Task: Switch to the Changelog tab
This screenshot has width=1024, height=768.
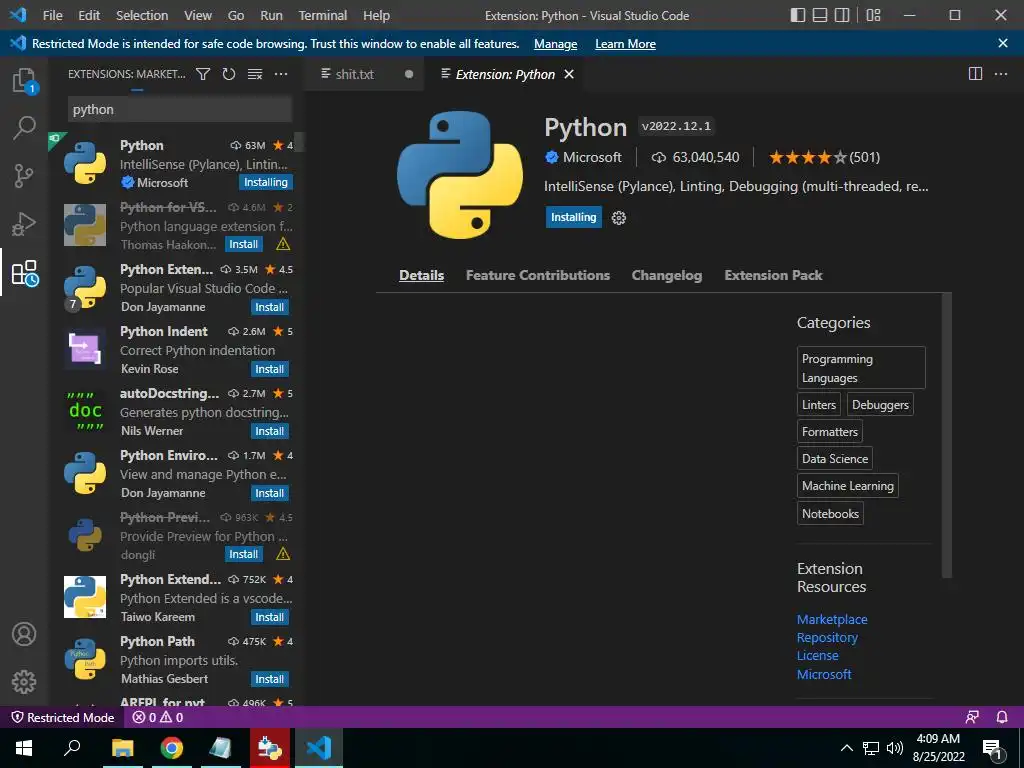Action: pos(667,275)
